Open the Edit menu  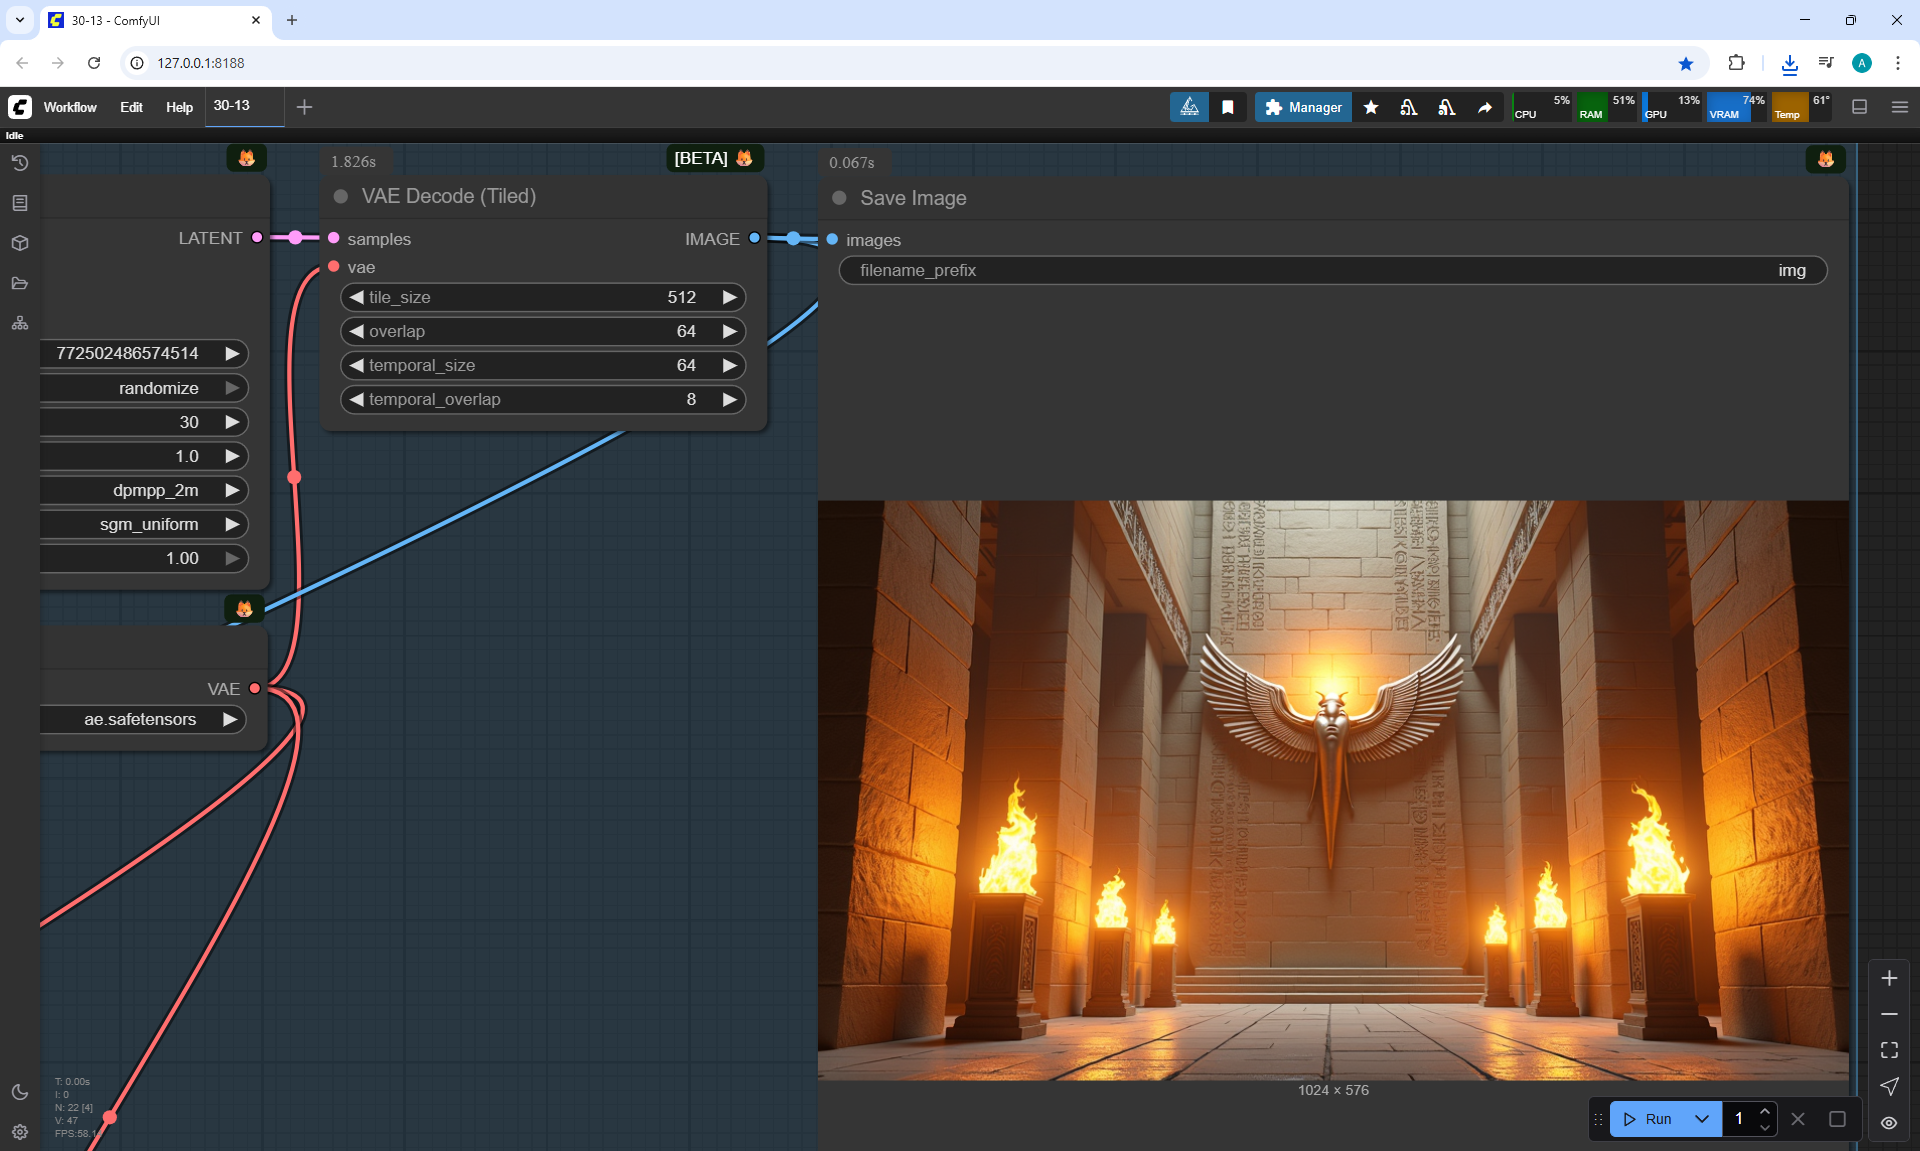pyautogui.click(x=131, y=107)
